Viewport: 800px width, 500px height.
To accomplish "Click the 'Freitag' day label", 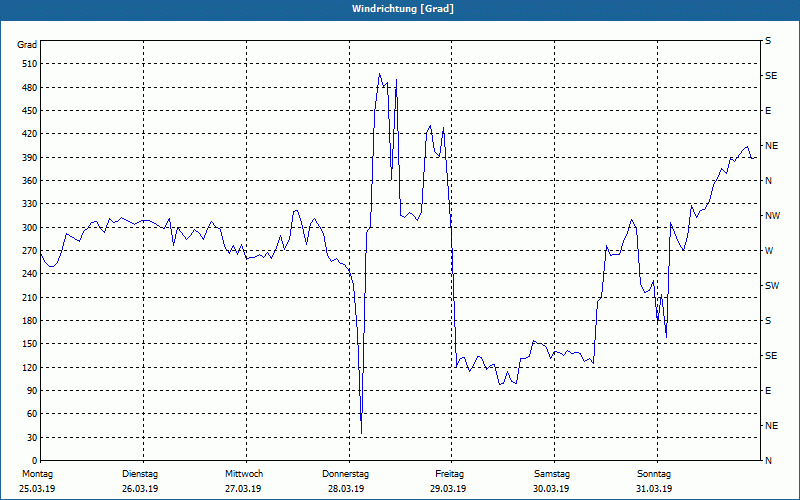I will 449,474.
